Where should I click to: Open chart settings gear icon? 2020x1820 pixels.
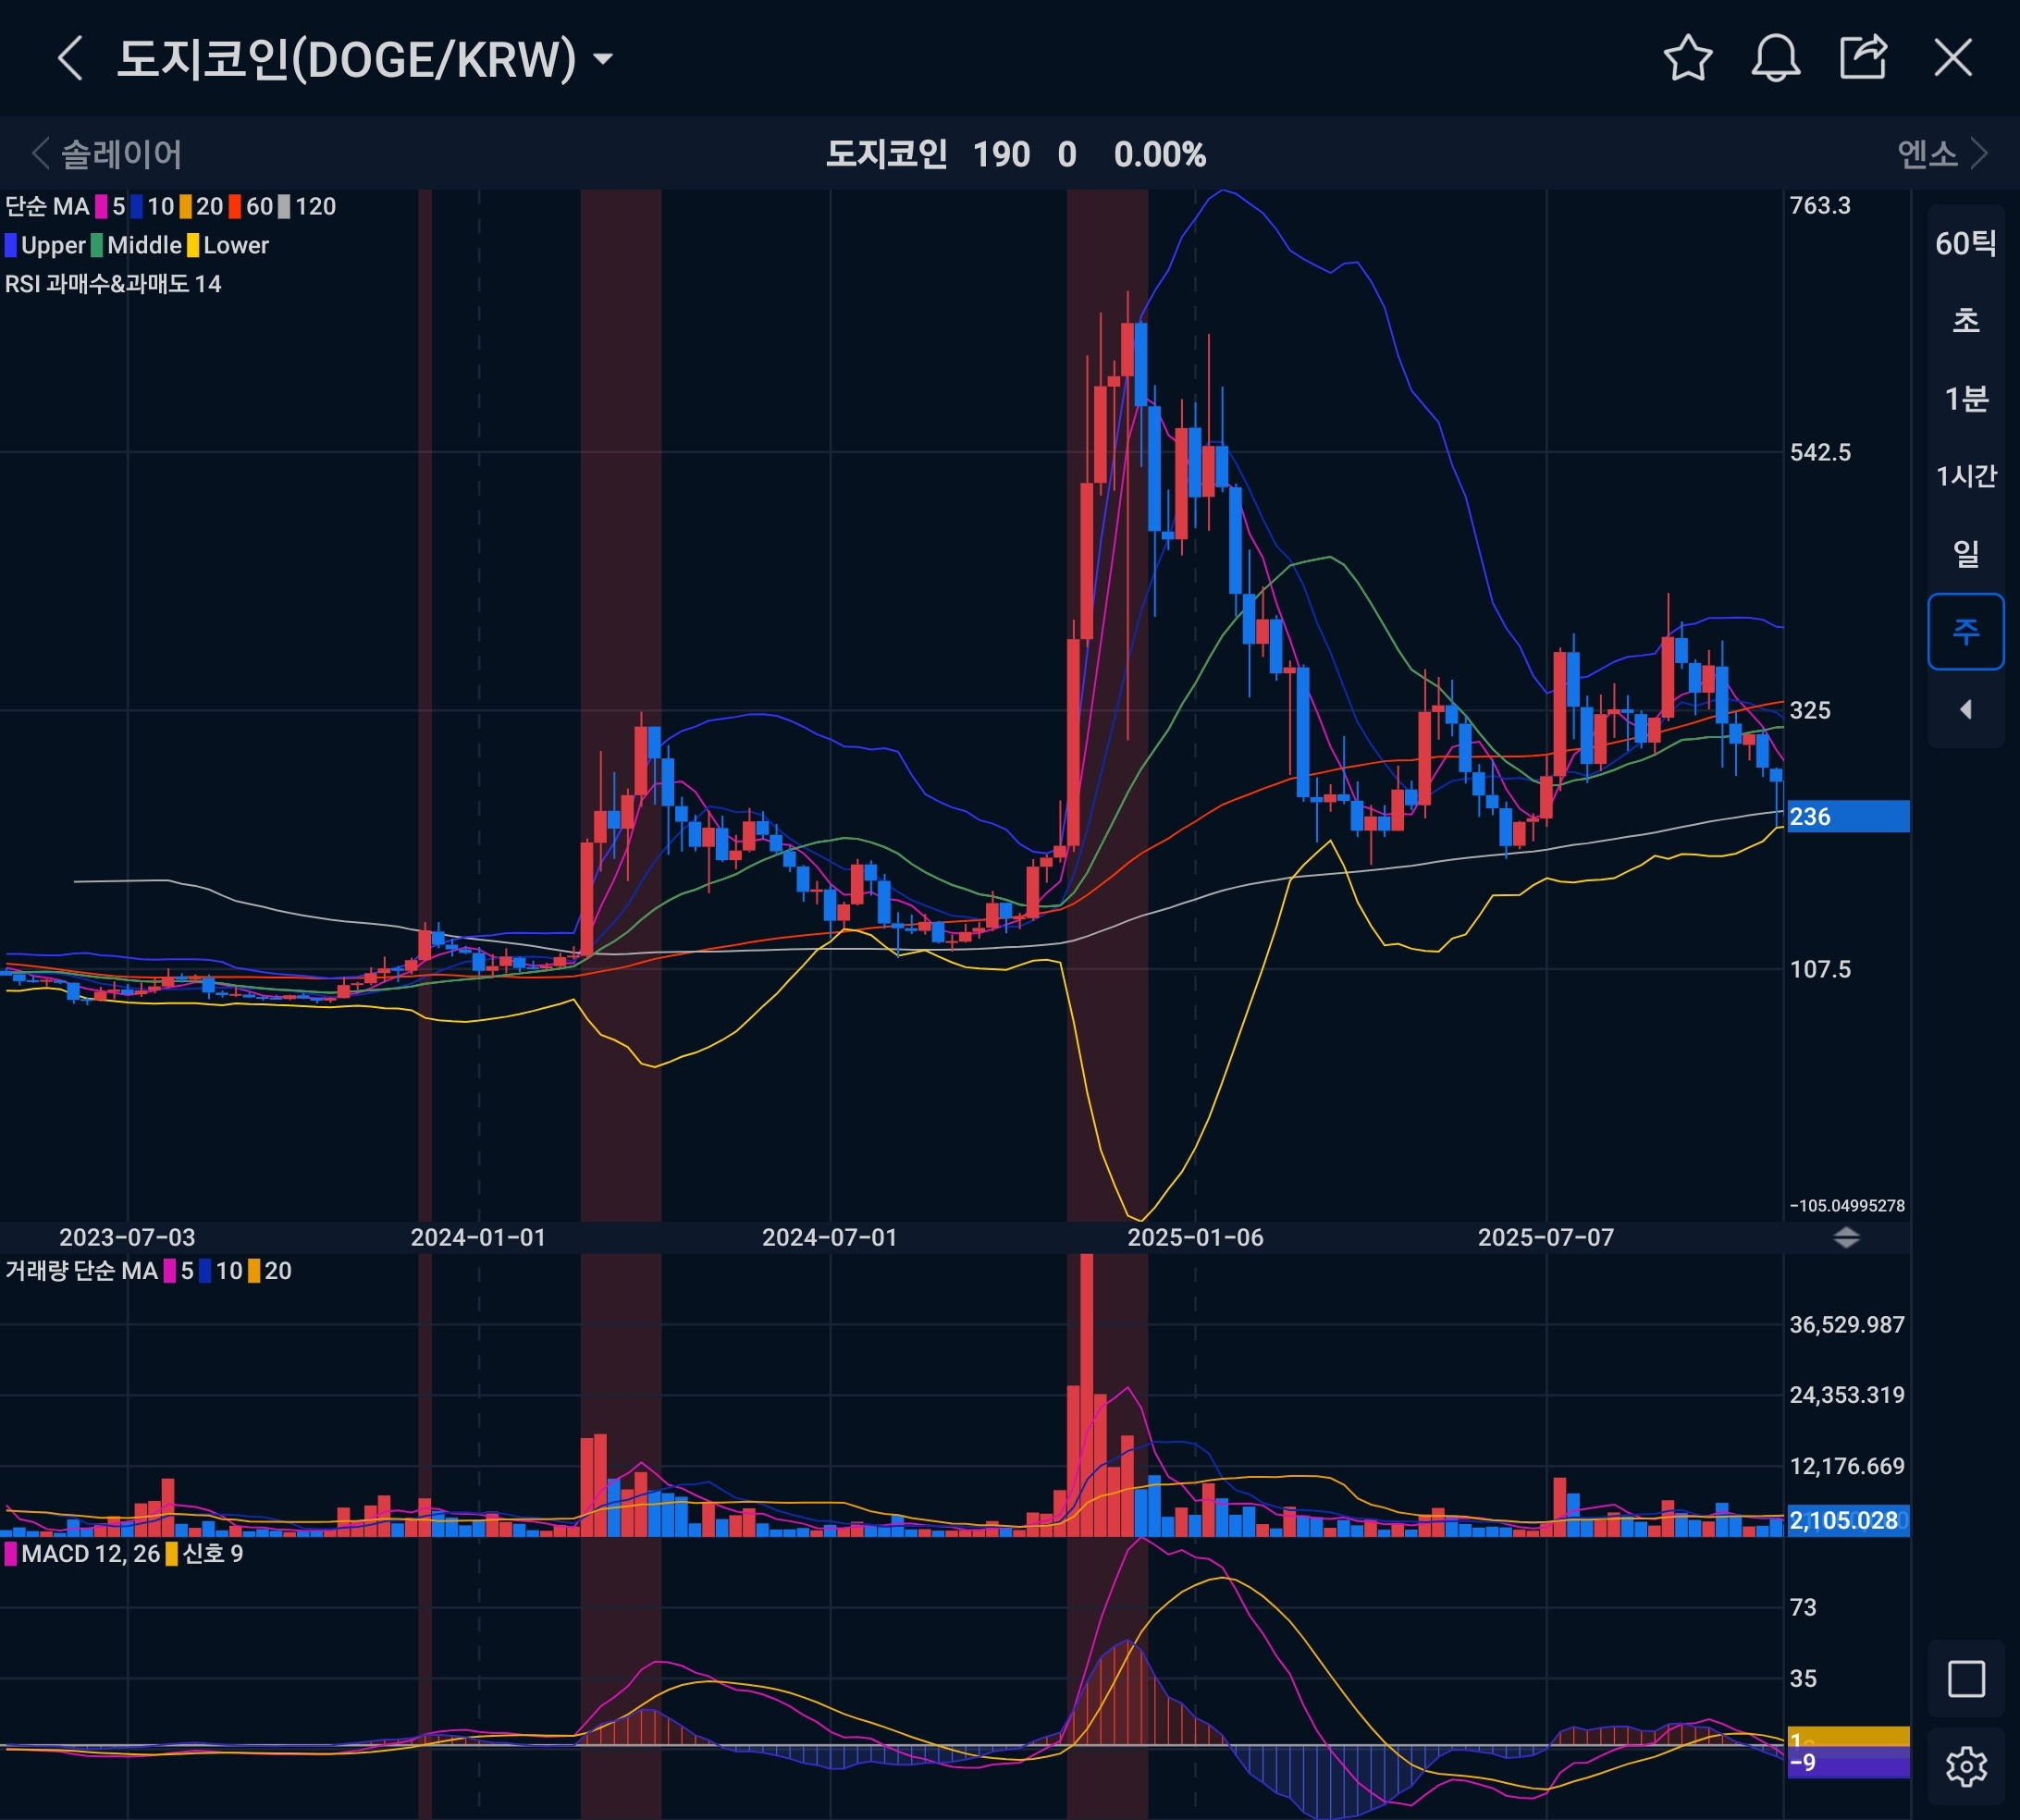[x=1965, y=1766]
